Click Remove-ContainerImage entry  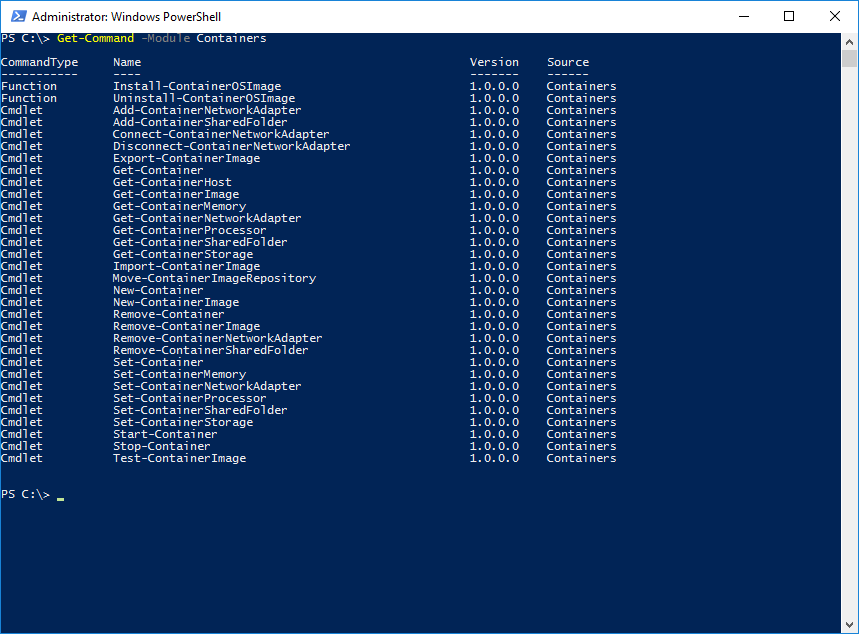point(186,327)
